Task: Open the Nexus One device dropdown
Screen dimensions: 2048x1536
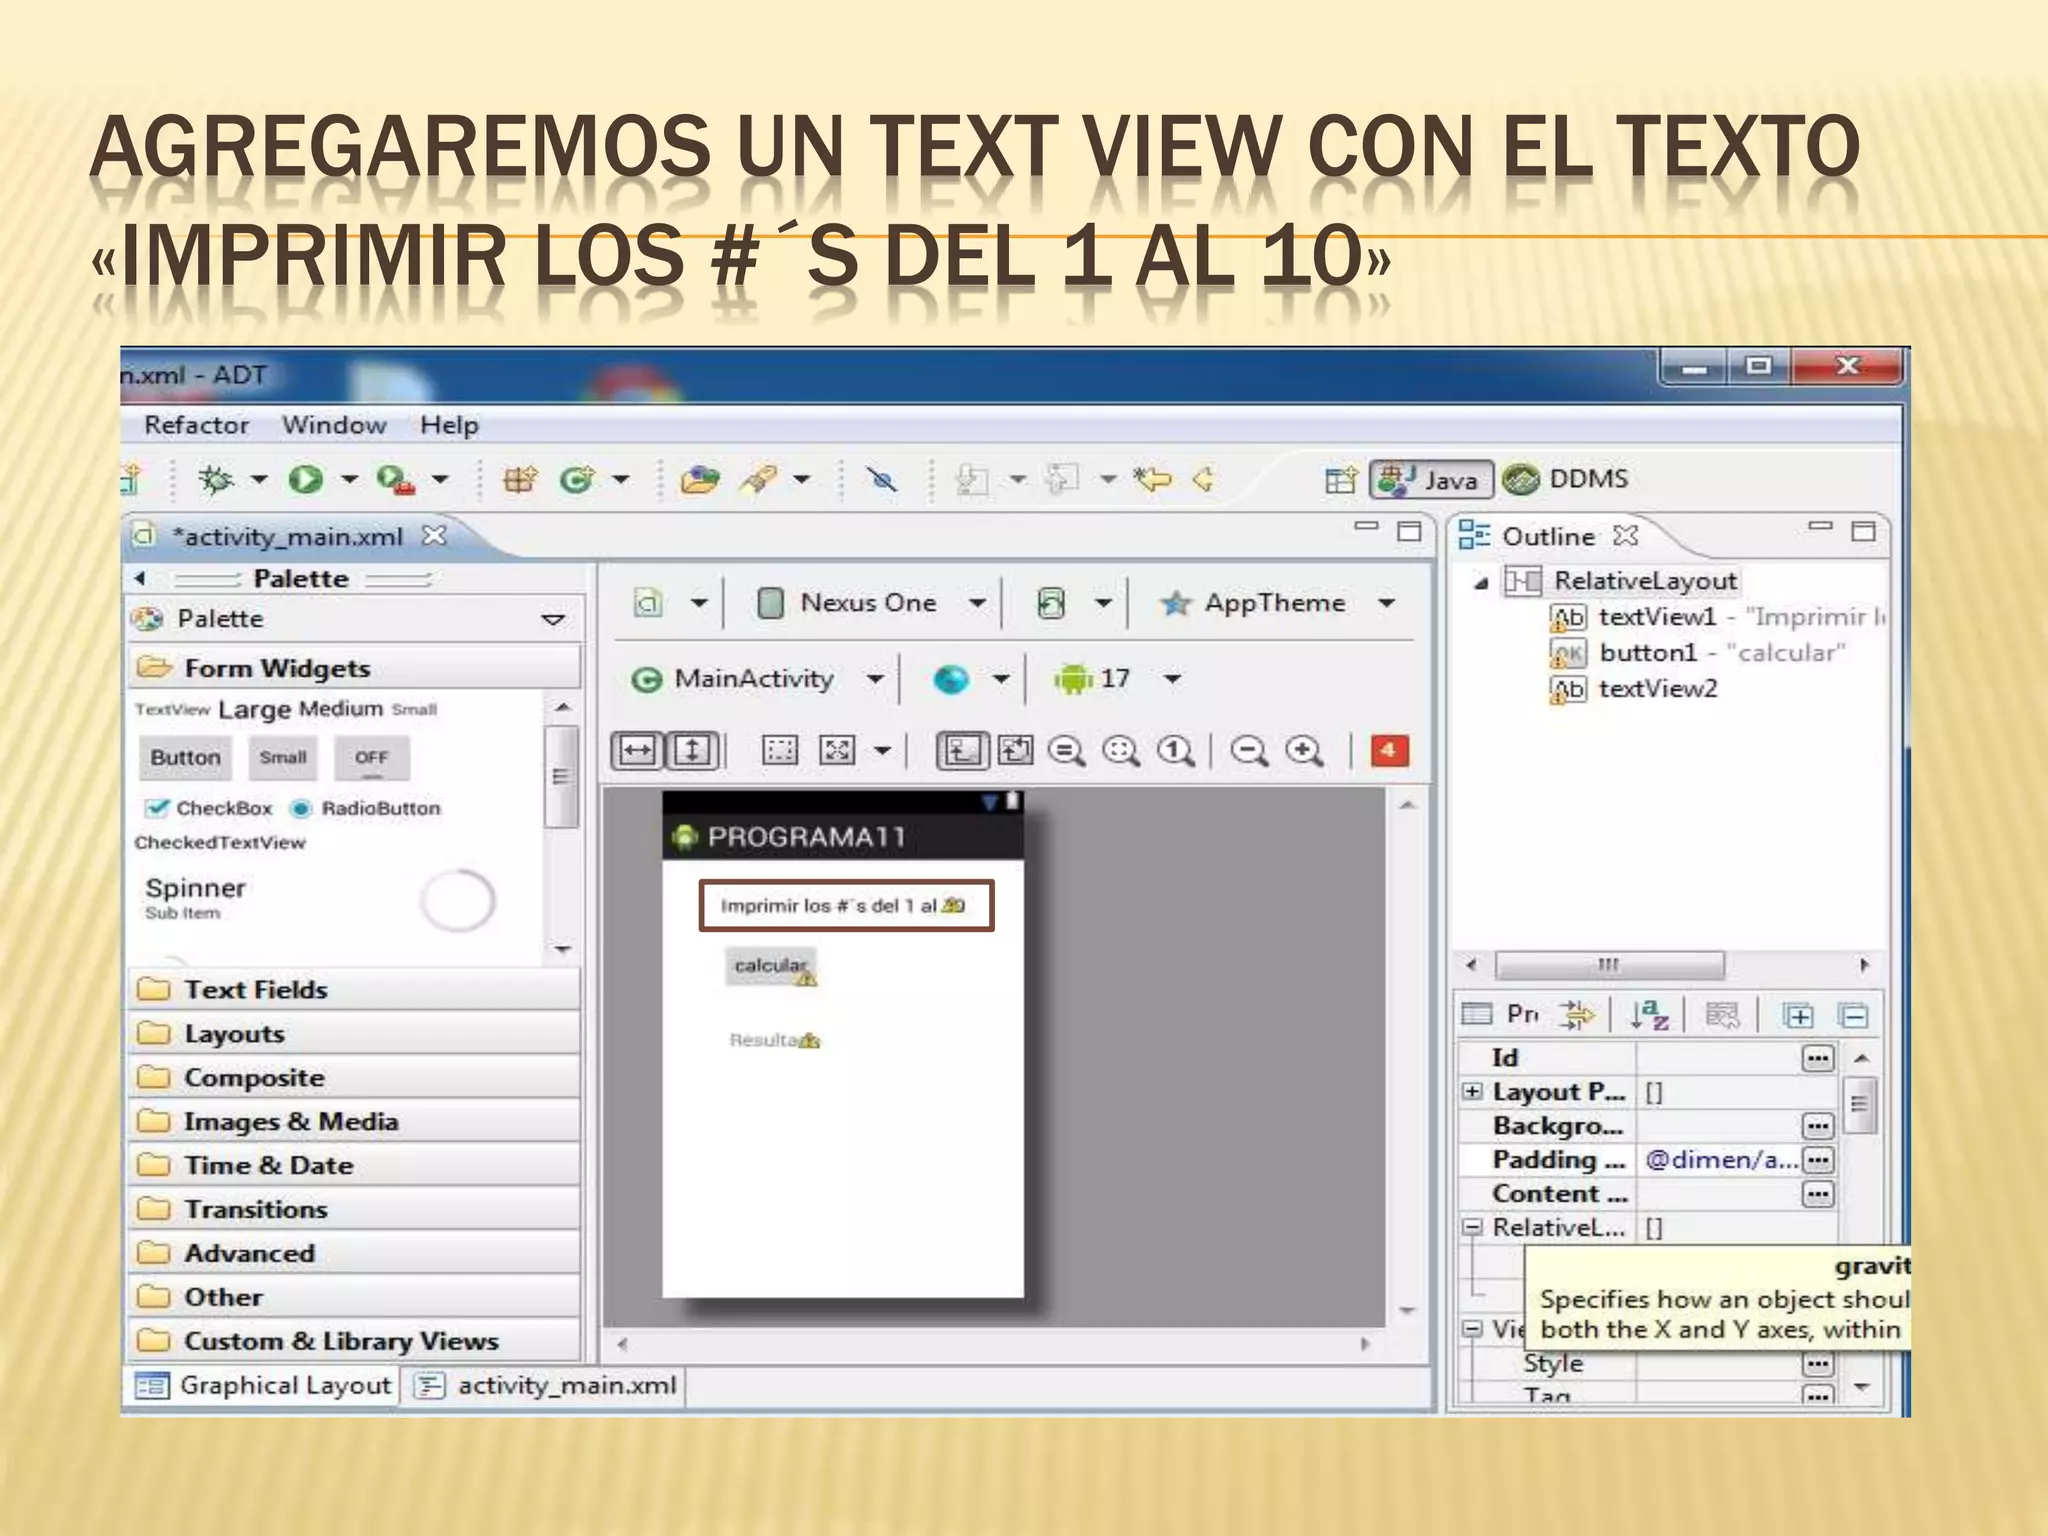Action: [x=871, y=603]
